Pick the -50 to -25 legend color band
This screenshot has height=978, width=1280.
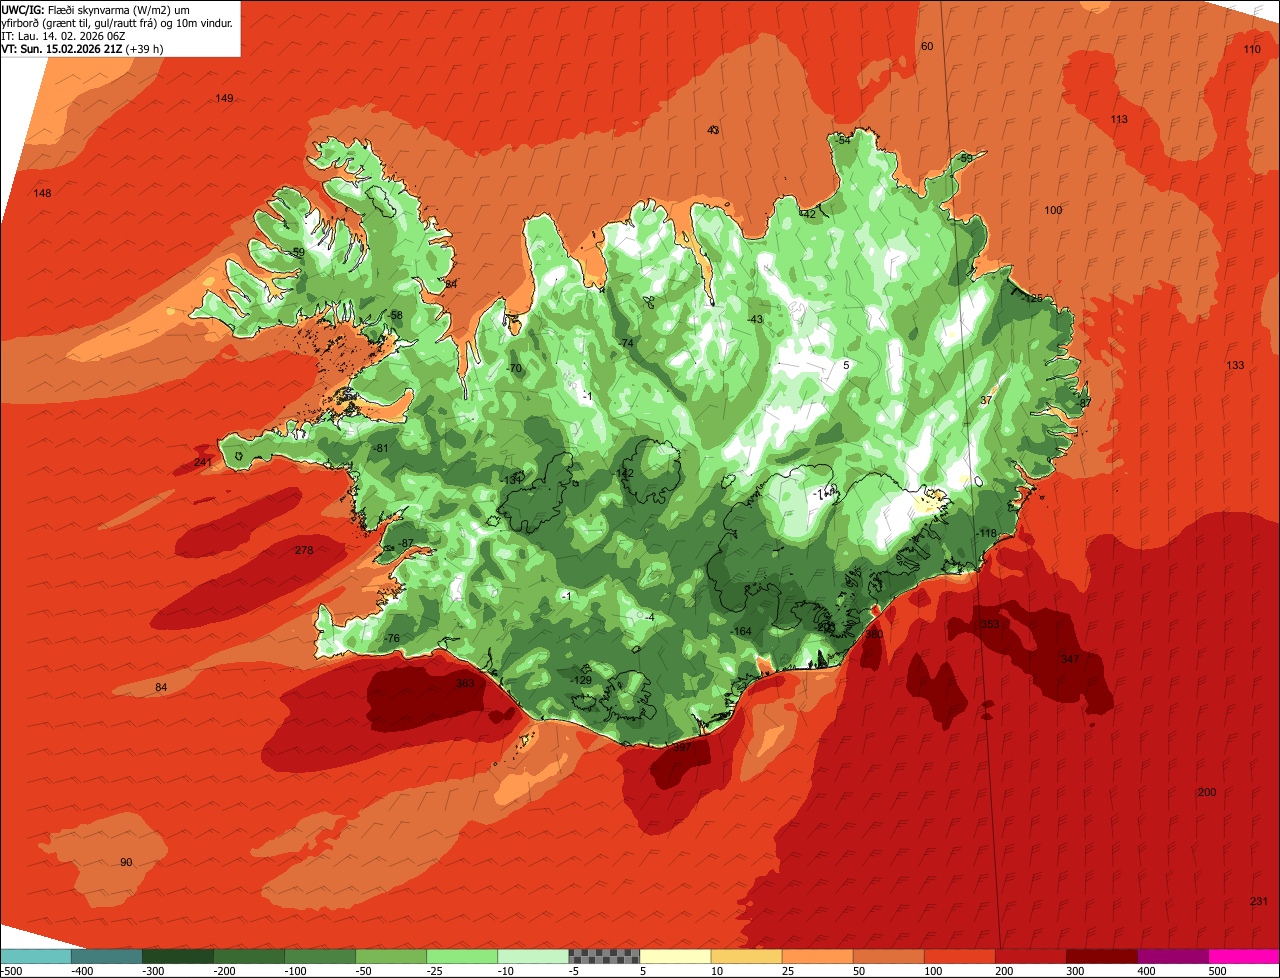pos(391,956)
